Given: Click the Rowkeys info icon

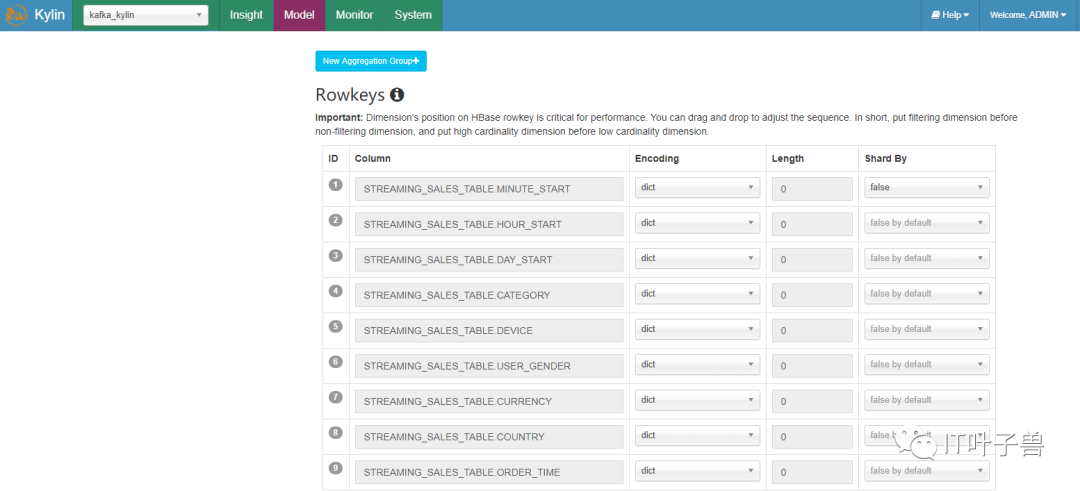Looking at the screenshot, I should [397, 95].
